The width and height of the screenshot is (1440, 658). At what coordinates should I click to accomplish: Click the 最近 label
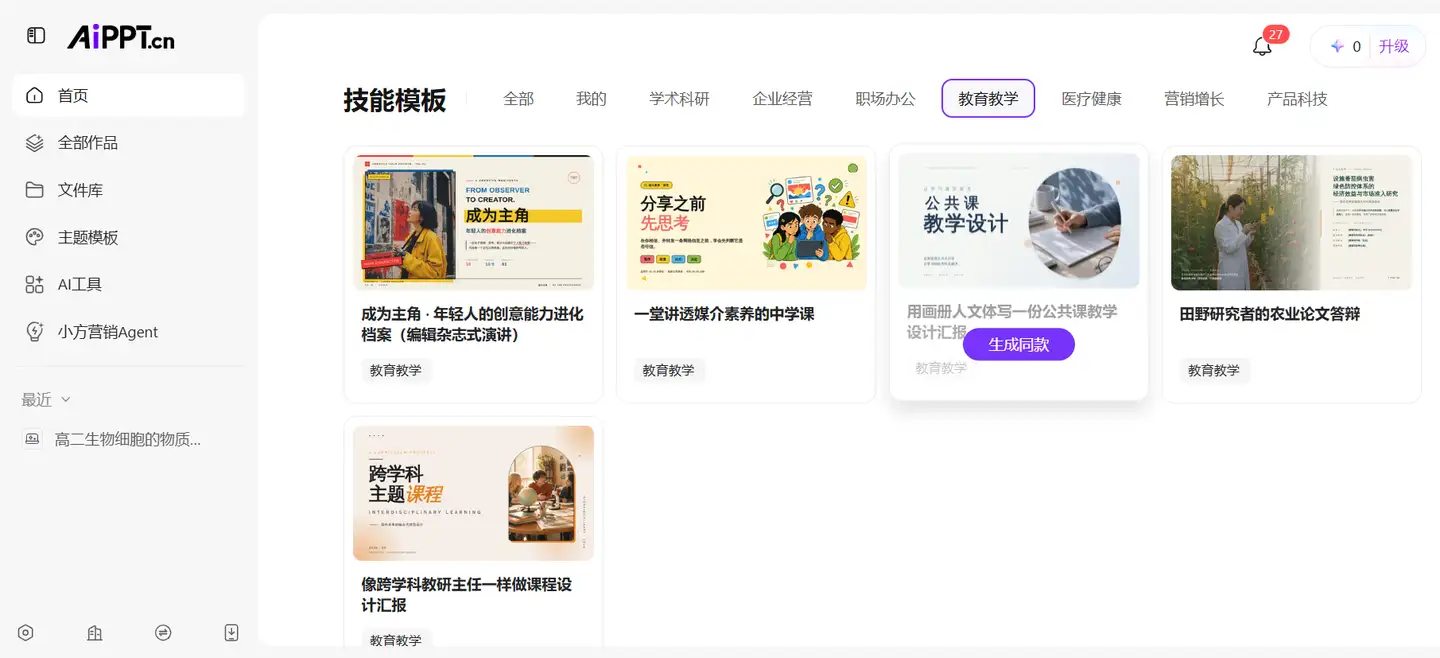tap(37, 400)
